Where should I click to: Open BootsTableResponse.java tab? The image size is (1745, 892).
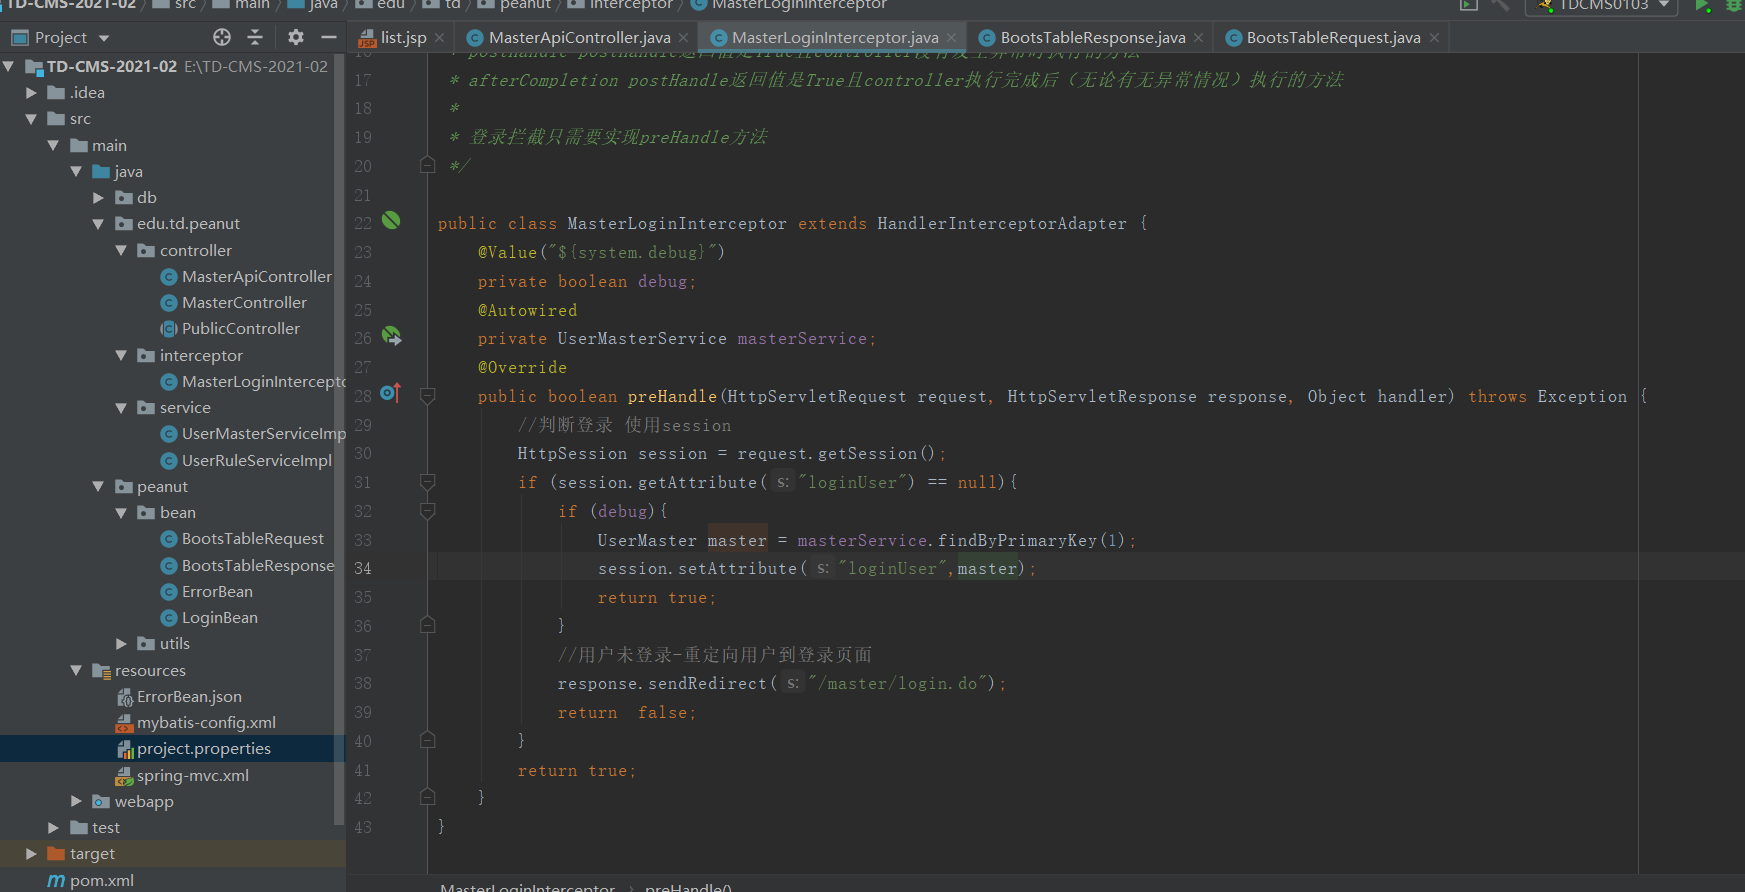click(1093, 37)
